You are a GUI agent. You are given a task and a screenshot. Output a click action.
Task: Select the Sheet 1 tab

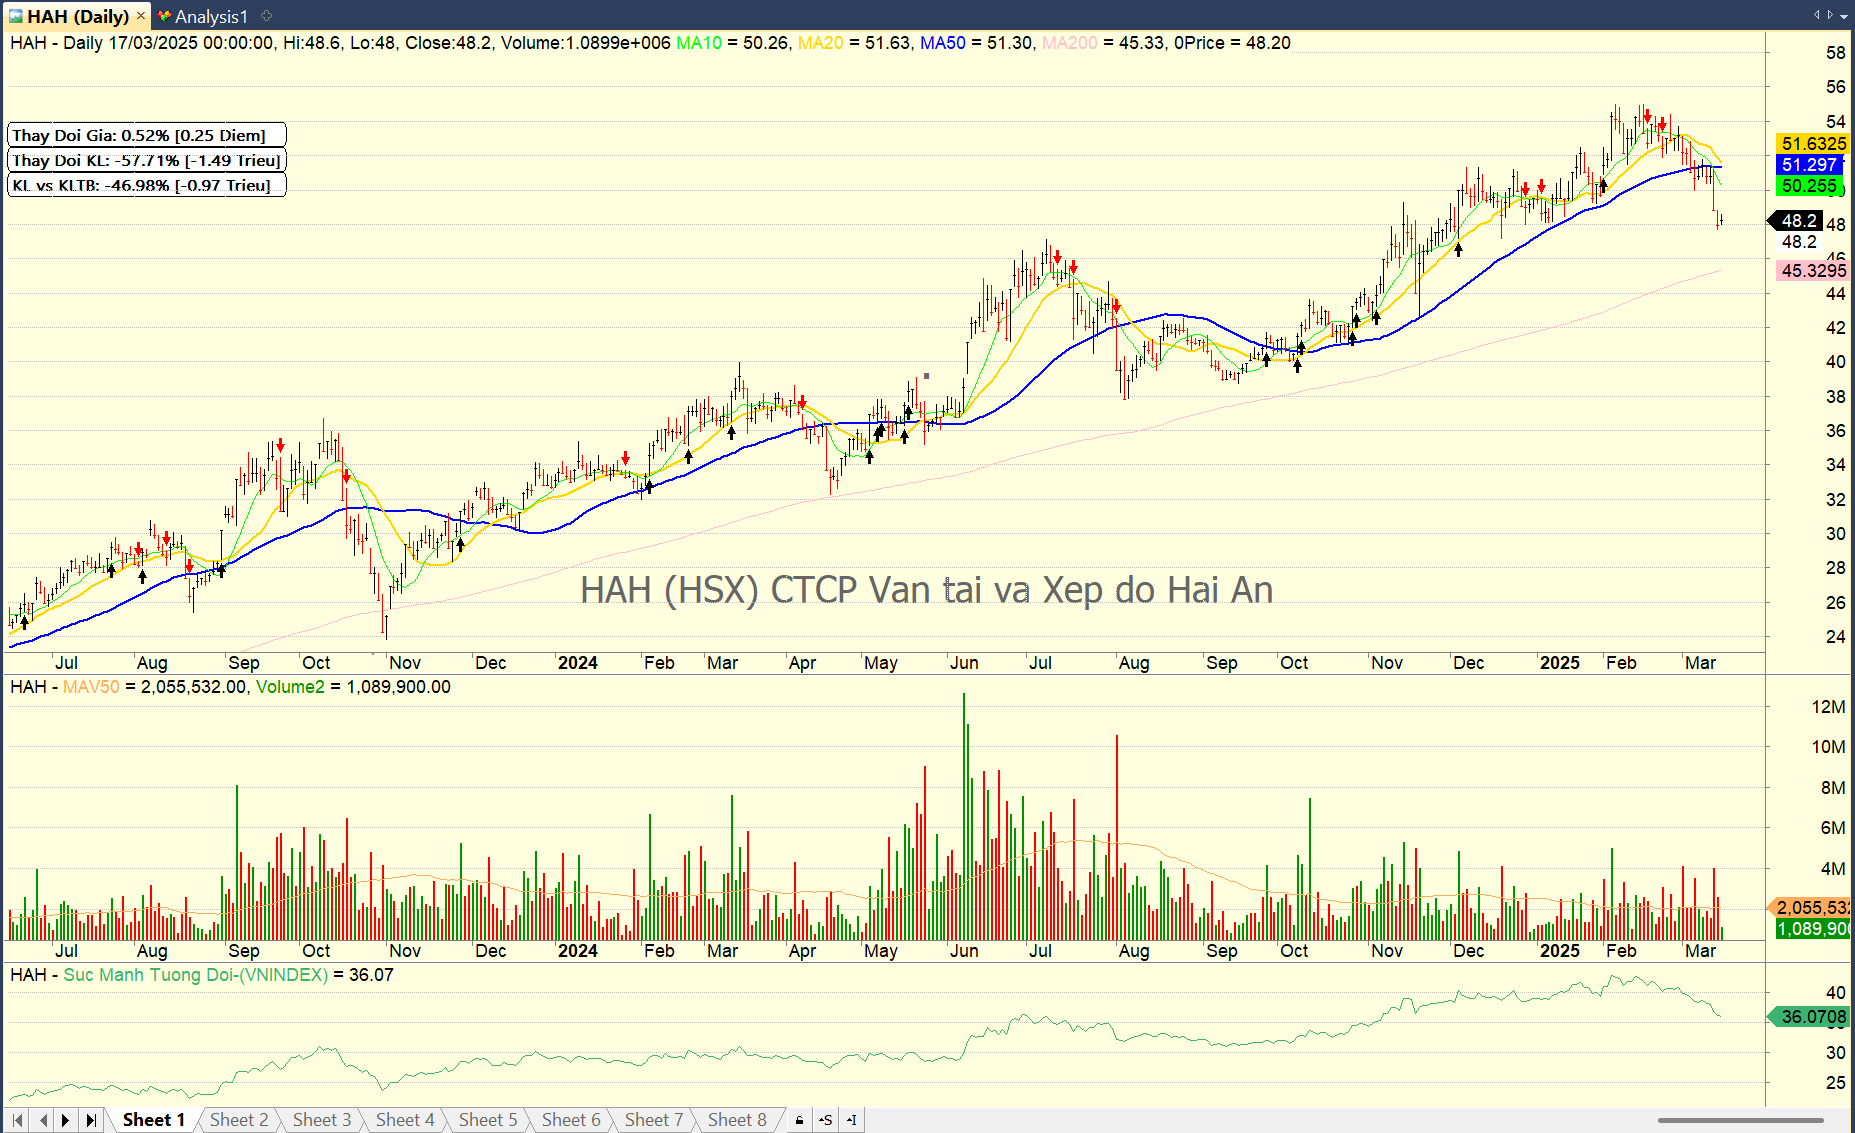point(154,1120)
